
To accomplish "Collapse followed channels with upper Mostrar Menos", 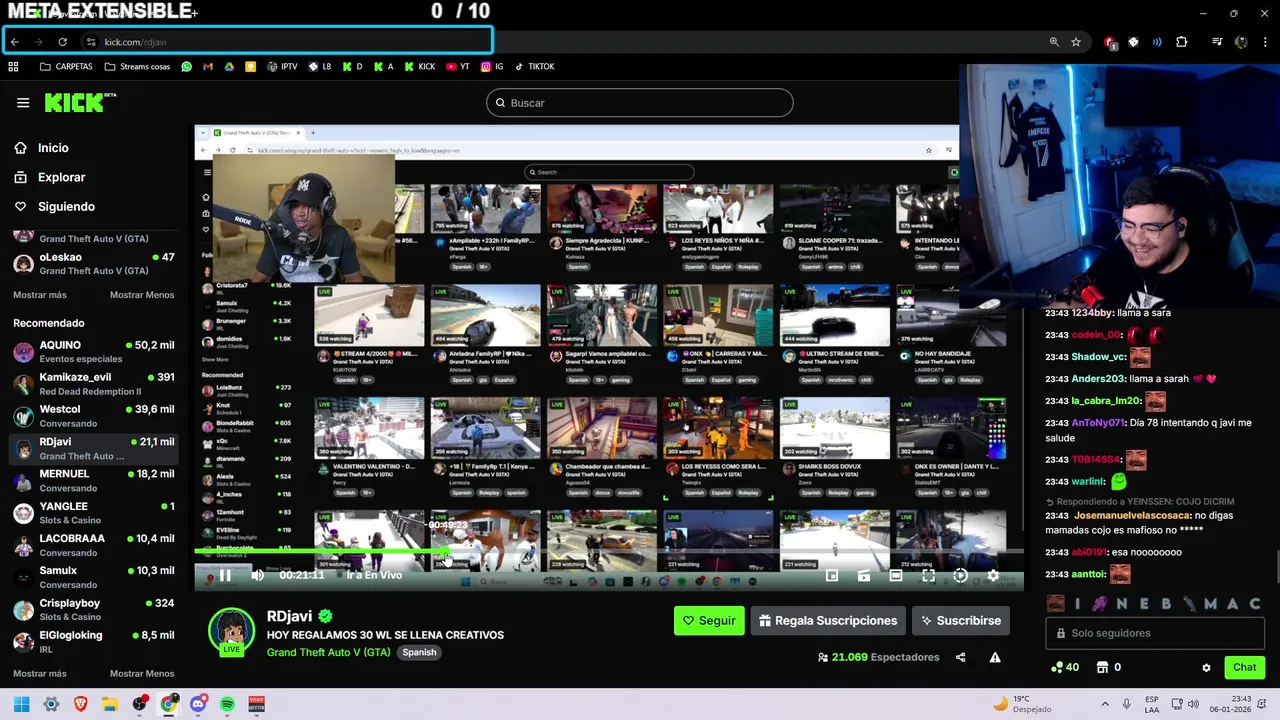I will 142,295.
